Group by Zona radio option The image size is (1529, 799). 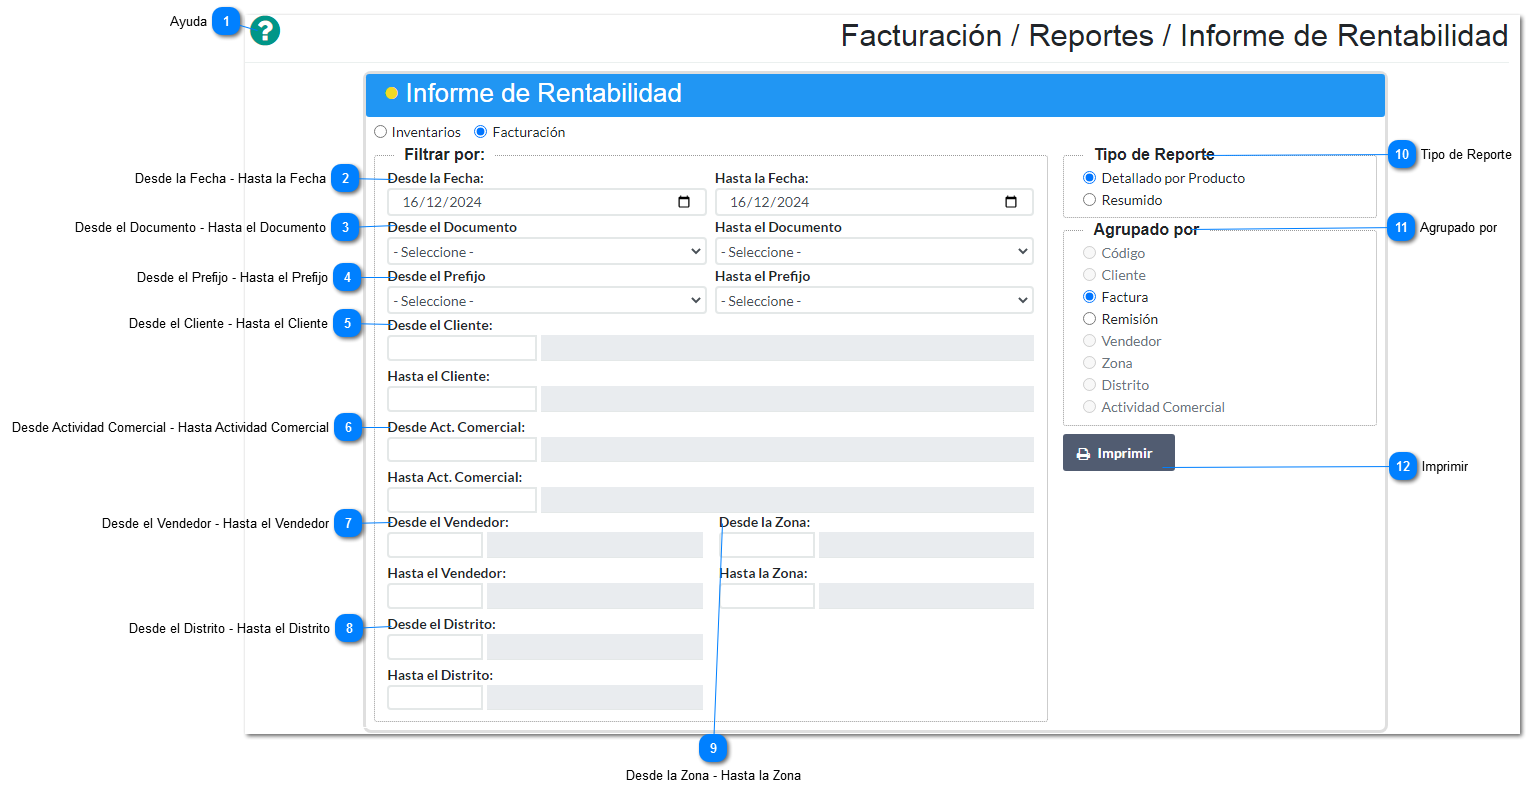[1089, 363]
